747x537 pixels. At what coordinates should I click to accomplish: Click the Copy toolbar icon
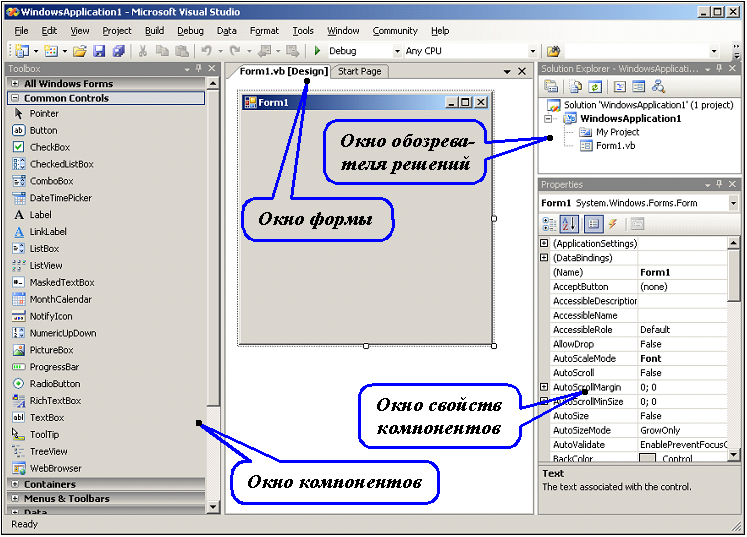coord(162,51)
